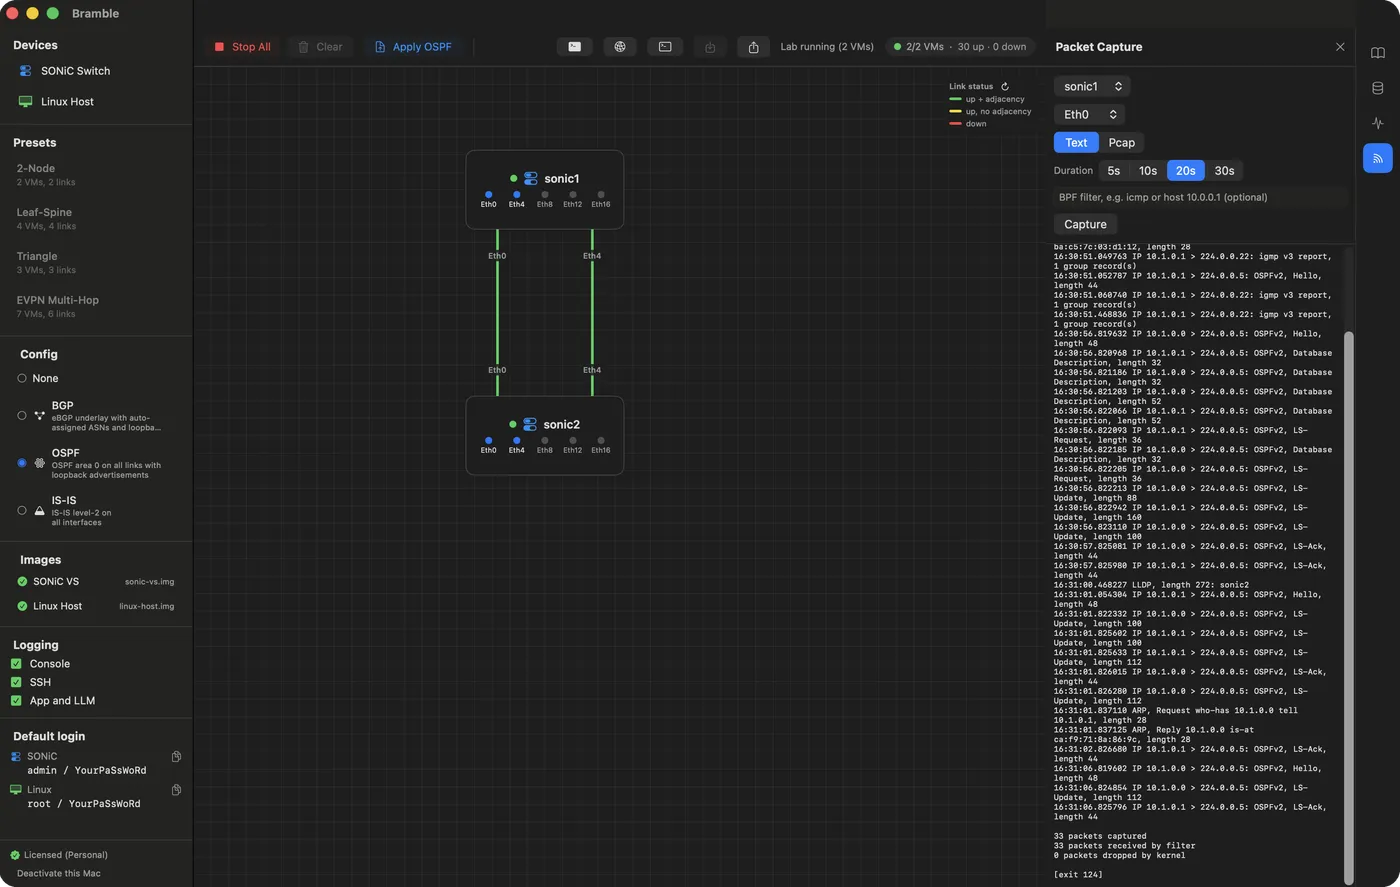The image size is (1400, 887).
Task: Set capture duration to 10s
Action: click(1148, 170)
